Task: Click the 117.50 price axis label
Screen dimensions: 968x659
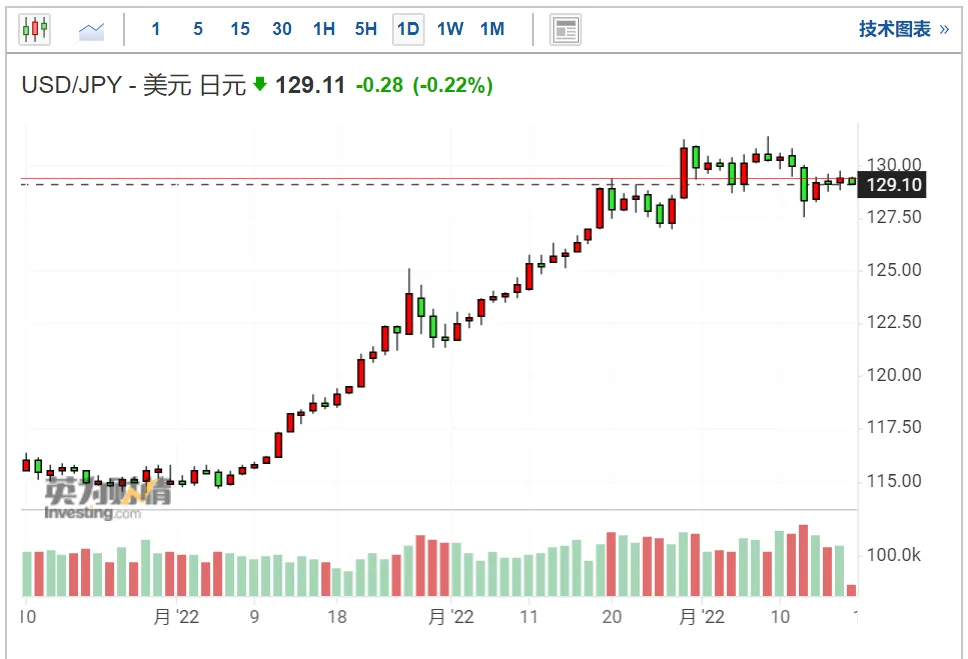Action: [894, 427]
